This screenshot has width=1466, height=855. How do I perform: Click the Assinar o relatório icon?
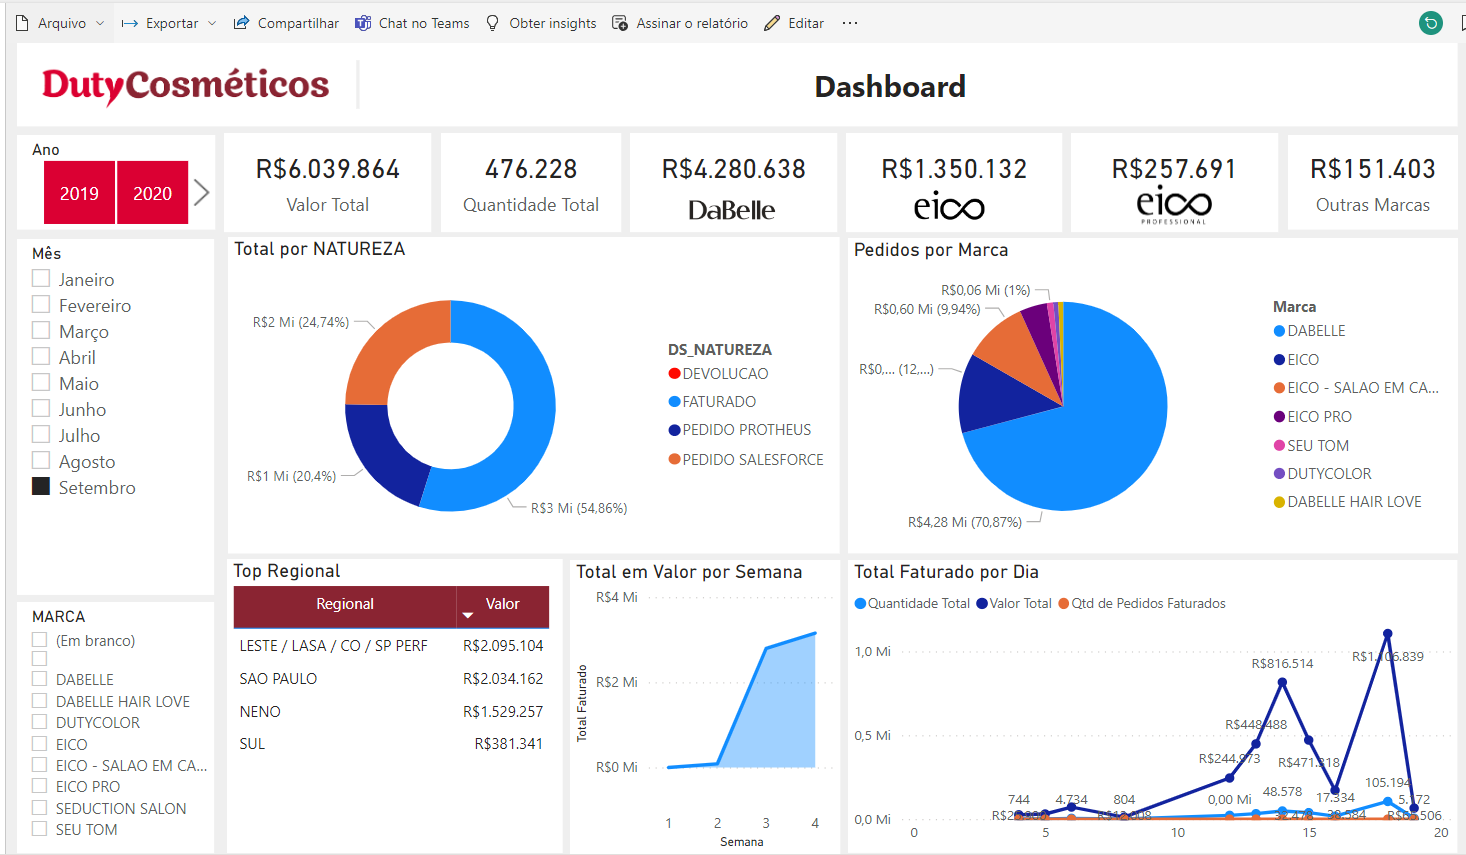620,23
